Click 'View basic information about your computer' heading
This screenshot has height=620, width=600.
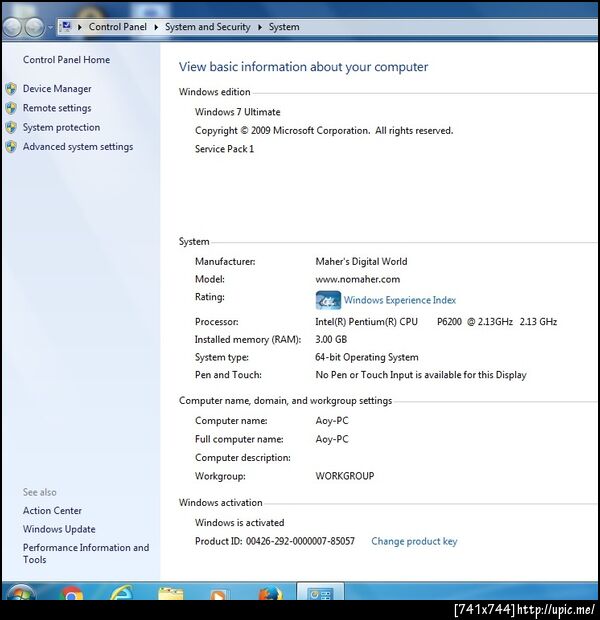coord(303,67)
